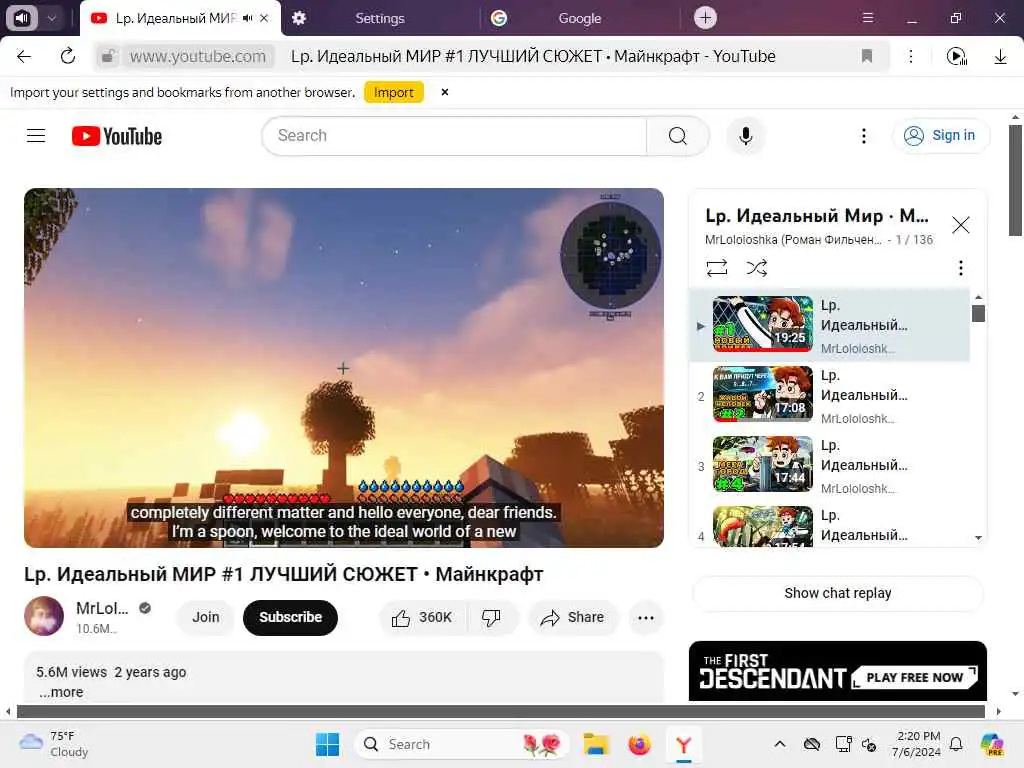Join the channel membership

click(x=205, y=617)
